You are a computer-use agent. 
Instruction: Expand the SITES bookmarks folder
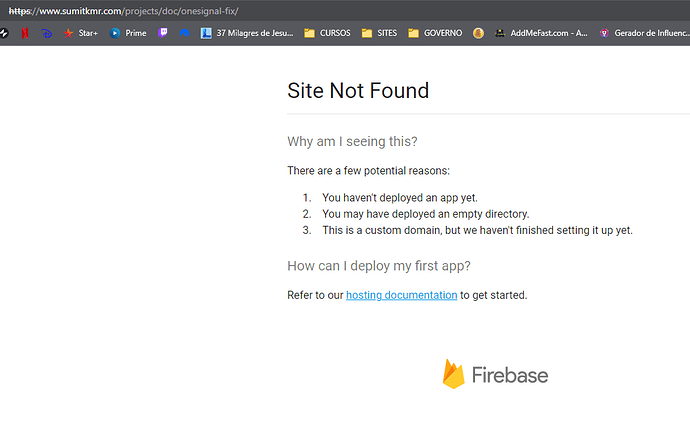379,33
